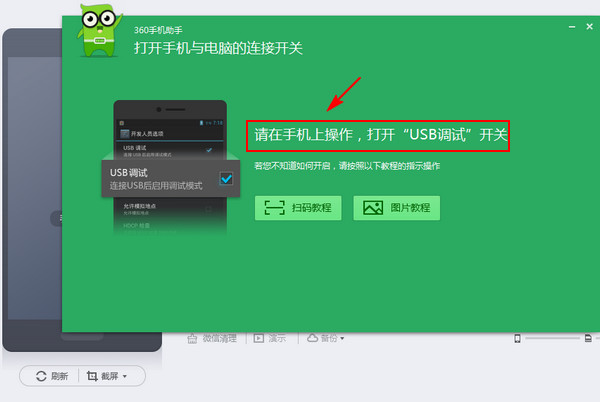Click the phone illustration with developer options
The image size is (600, 402).
point(170,167)
